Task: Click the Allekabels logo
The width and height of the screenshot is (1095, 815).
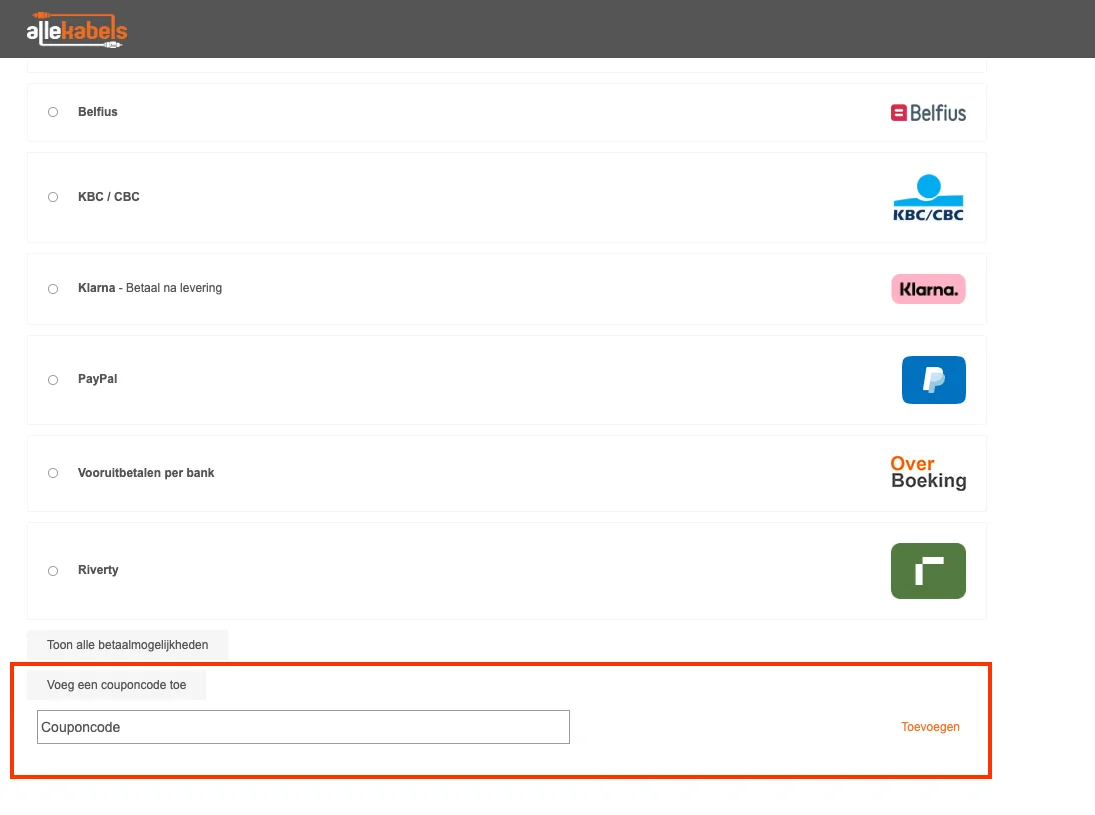Action: [77, 30]
